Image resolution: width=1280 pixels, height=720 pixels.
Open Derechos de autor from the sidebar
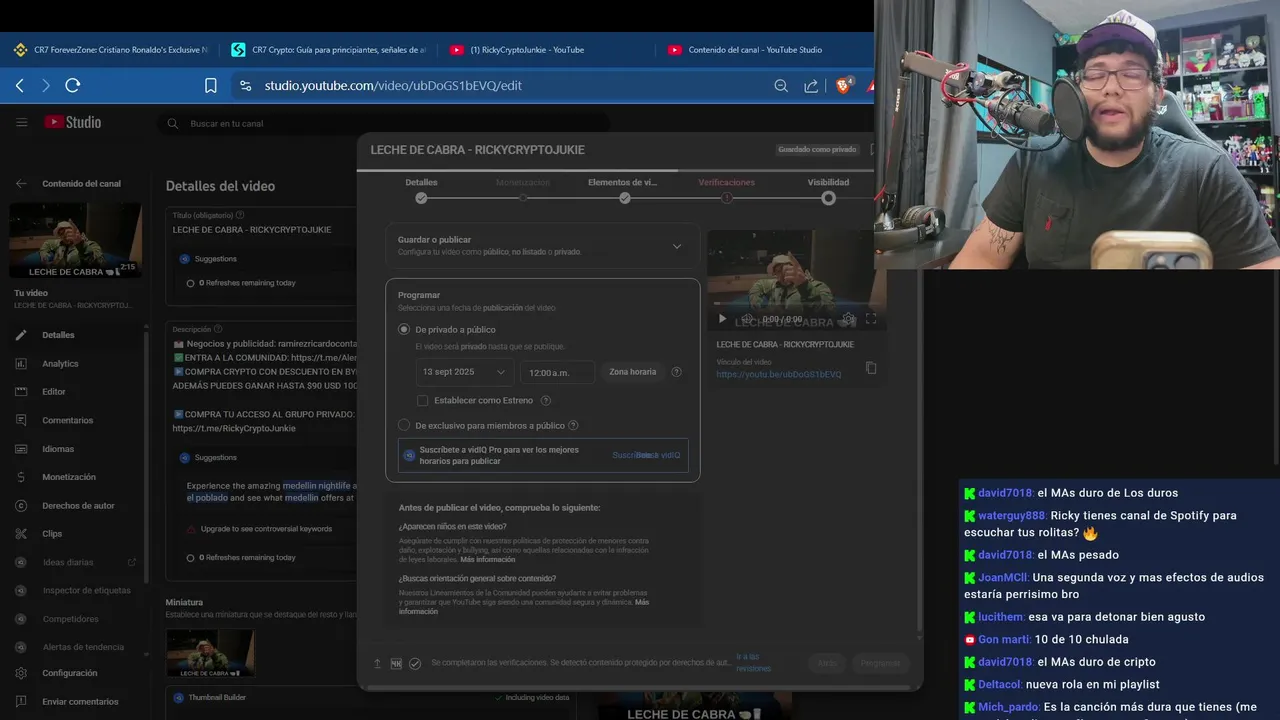(x=78, y=506)
